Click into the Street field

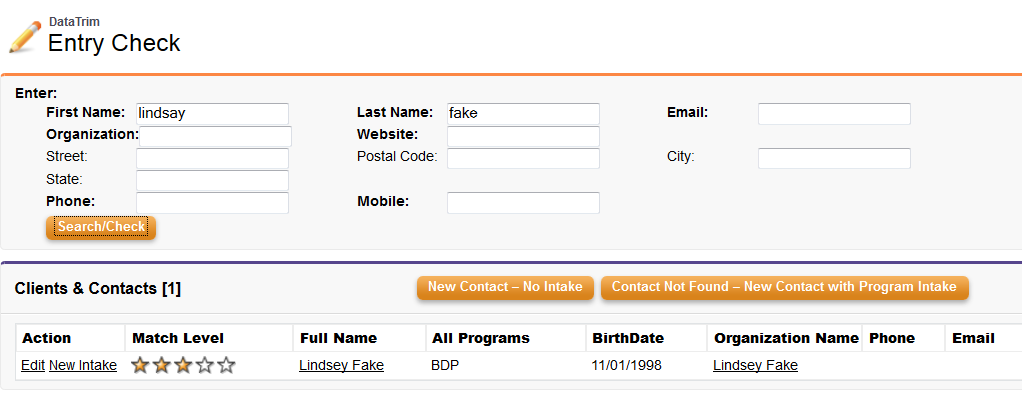click(212, 158)
